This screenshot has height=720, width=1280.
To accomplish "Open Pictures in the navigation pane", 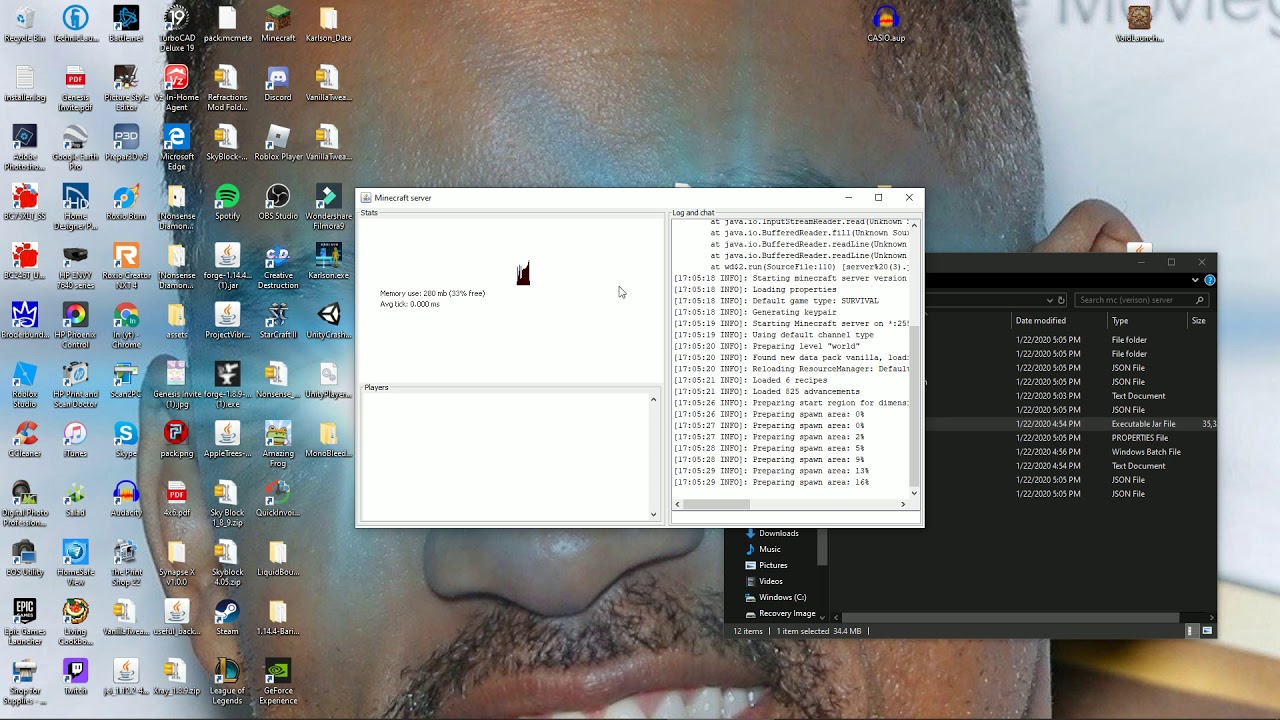I will [773, 565].
